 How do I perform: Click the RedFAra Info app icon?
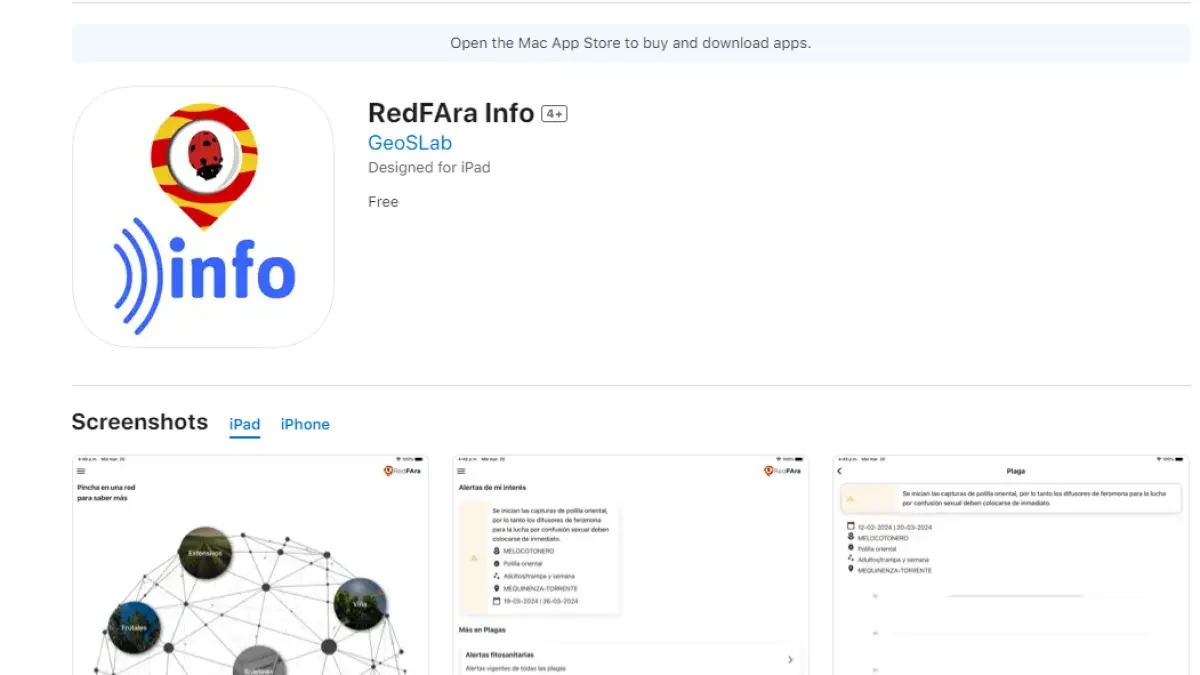point(203,217)
